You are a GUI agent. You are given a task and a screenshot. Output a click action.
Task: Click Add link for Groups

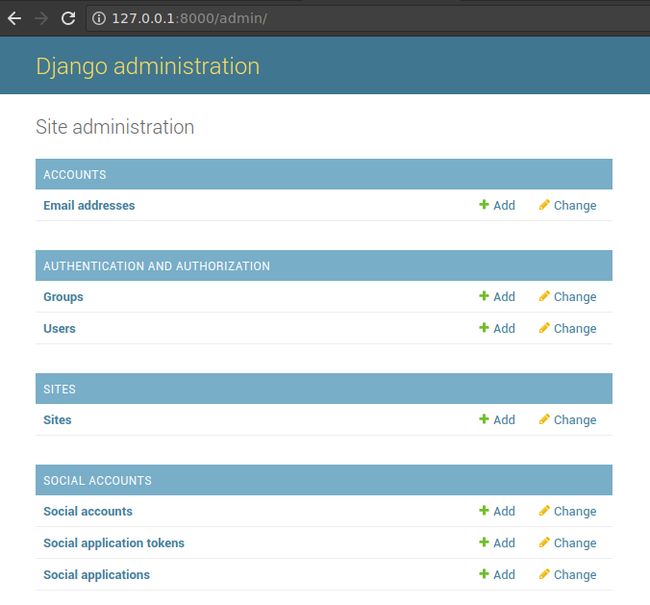[504, 296]
